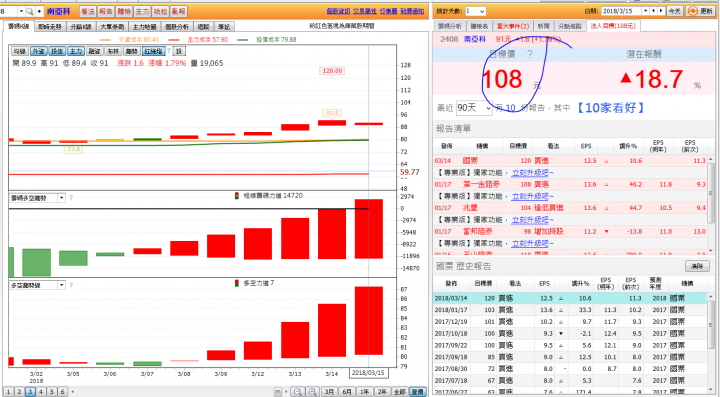Go to previous date with left arrow
The width and height of the screenshot is (720, 397).
pyautogui.click(x=654, y=11)
